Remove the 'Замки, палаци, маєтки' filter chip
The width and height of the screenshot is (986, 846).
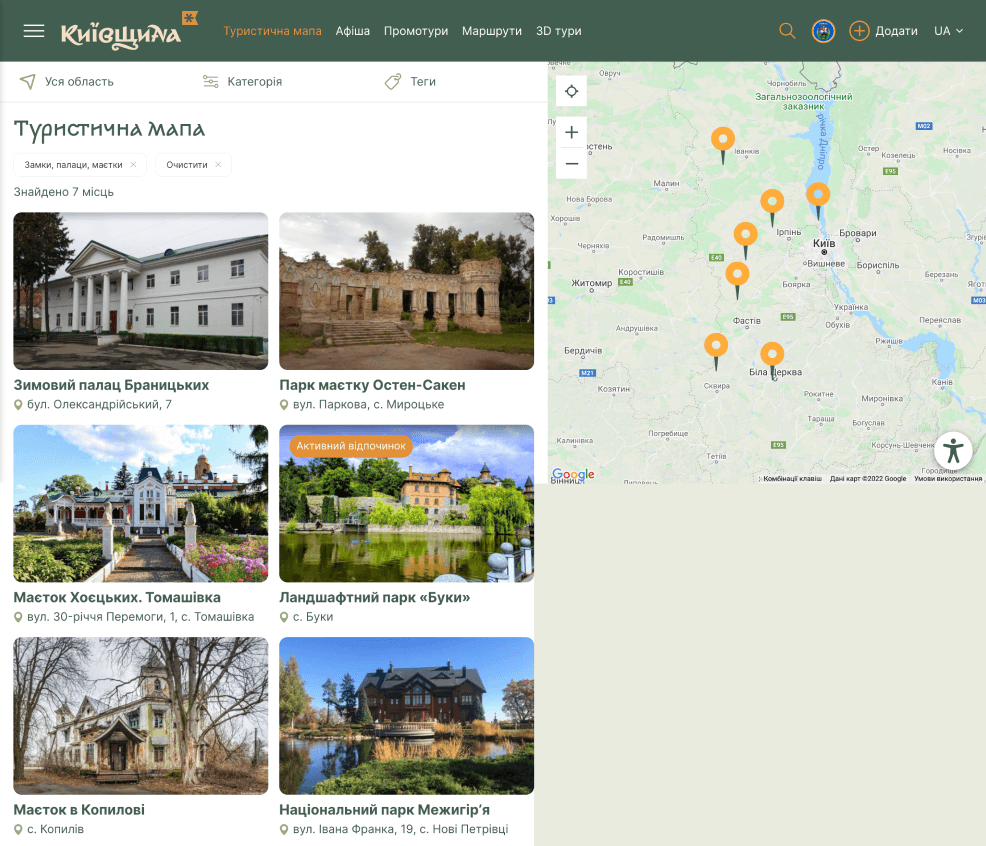133,165
